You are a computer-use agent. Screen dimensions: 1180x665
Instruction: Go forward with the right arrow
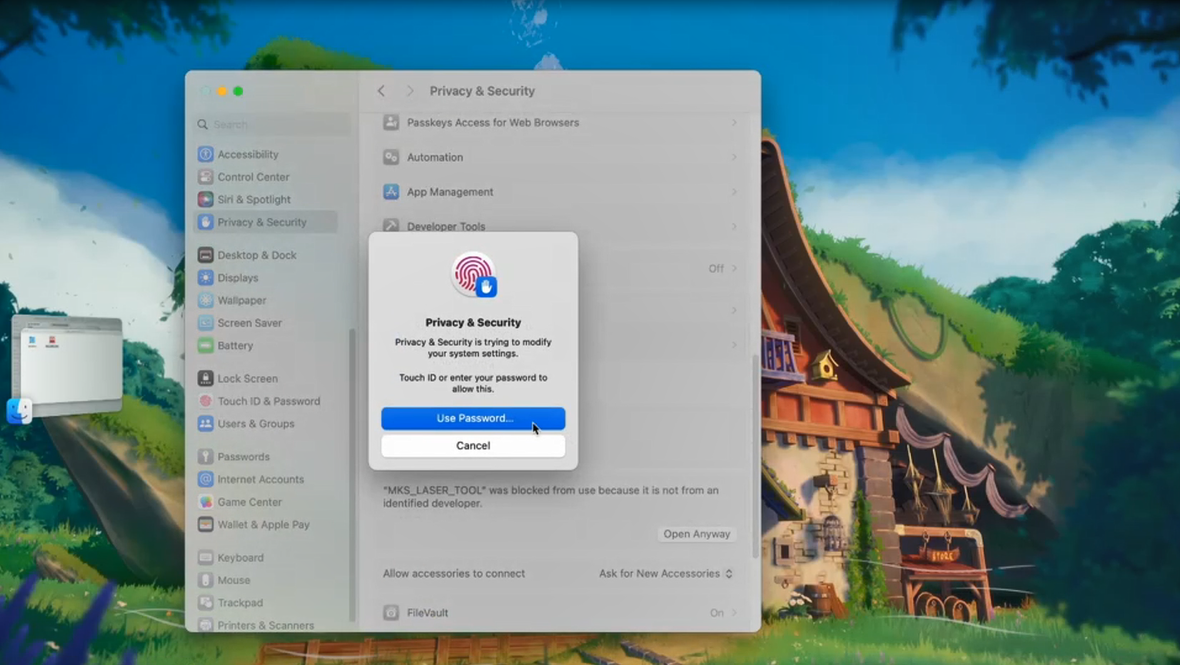pos(409,91)
